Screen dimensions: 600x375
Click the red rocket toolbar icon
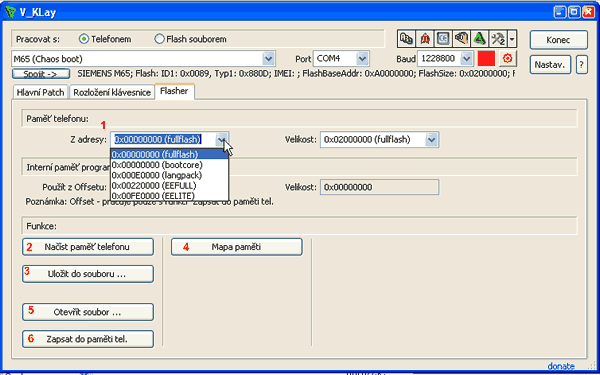point(425,39)
